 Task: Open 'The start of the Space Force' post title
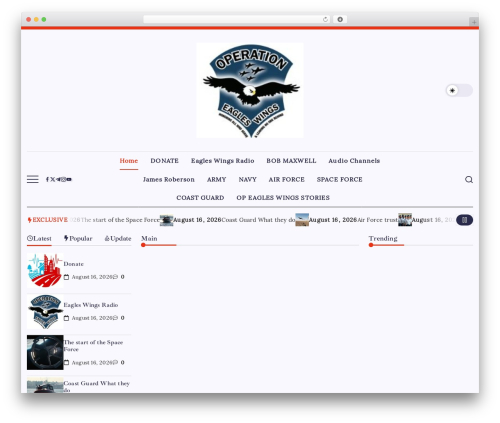[x=93, y=346]
